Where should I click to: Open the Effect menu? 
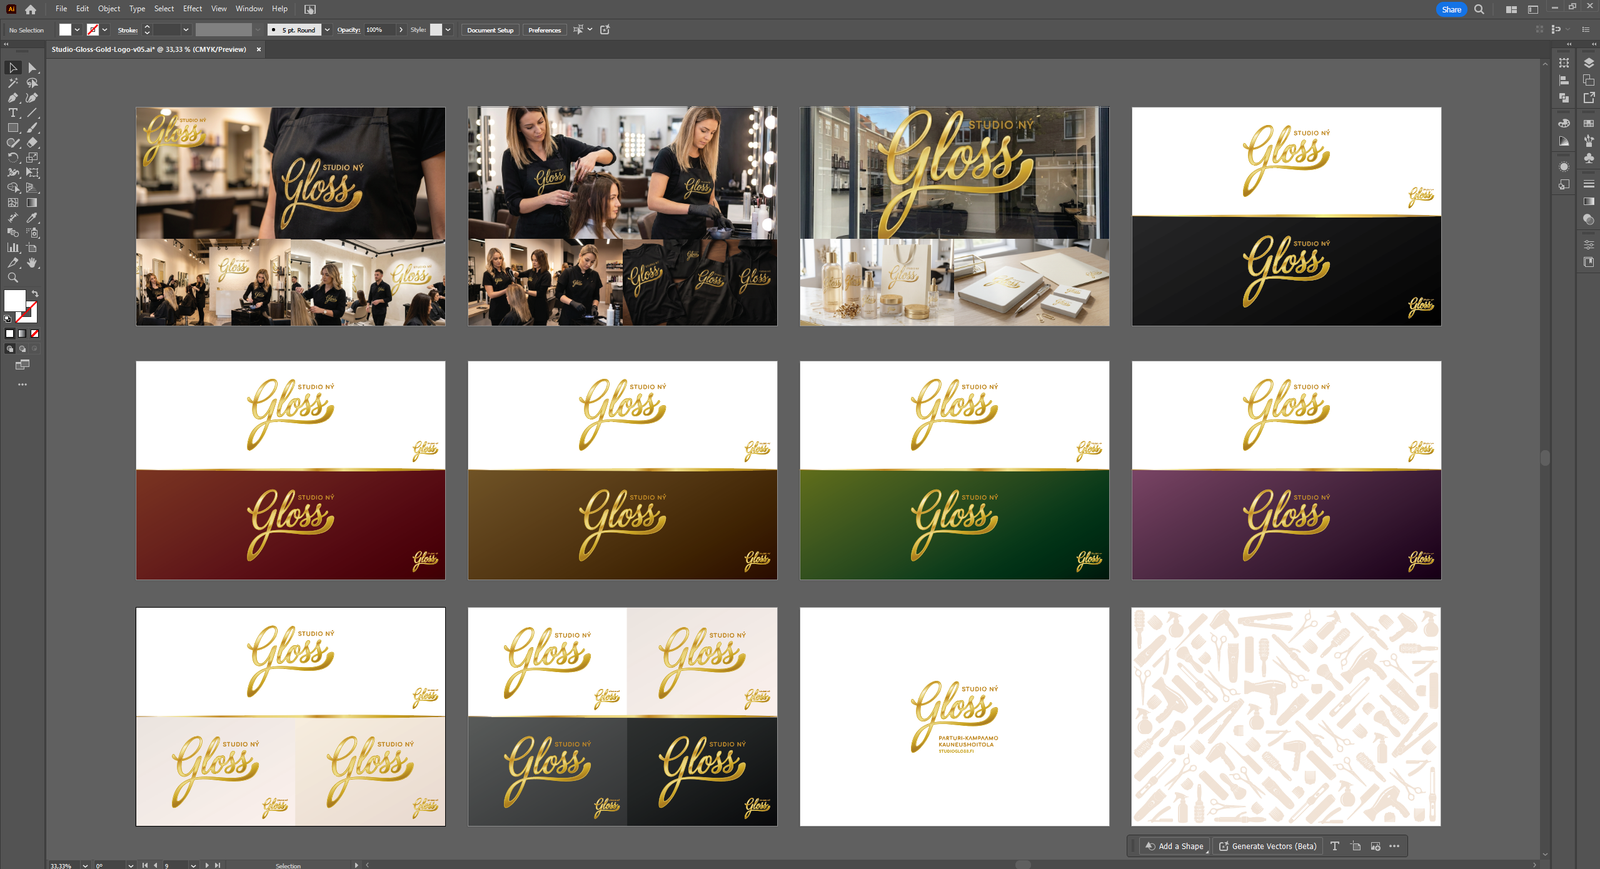(192, 9)
